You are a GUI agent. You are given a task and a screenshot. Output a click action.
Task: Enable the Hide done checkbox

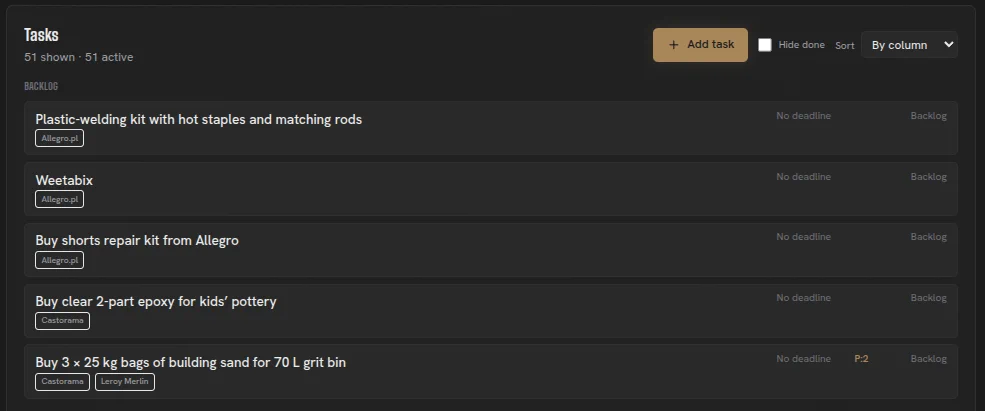tap(765, 45)
